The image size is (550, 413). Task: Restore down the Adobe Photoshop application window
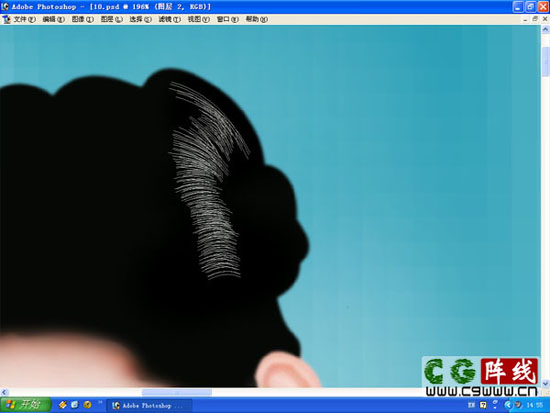[x=531, y=7]
